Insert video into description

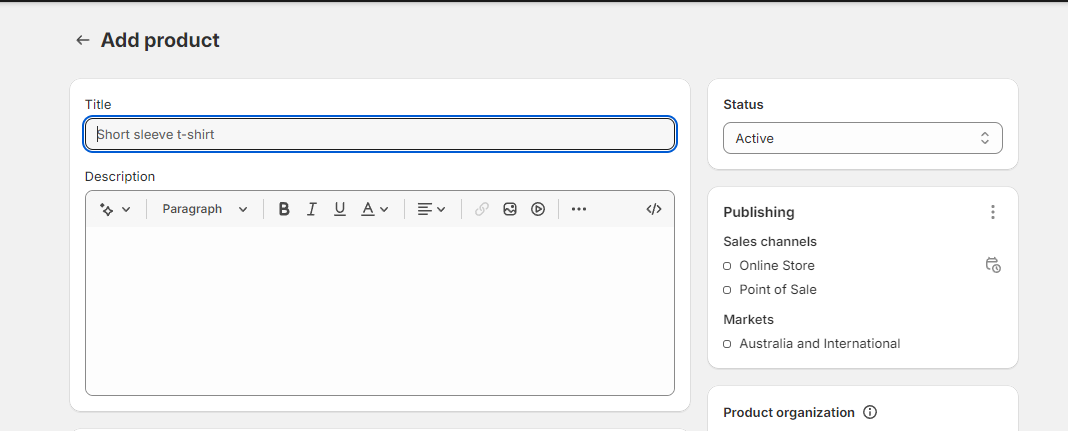[x=538, y=209]
